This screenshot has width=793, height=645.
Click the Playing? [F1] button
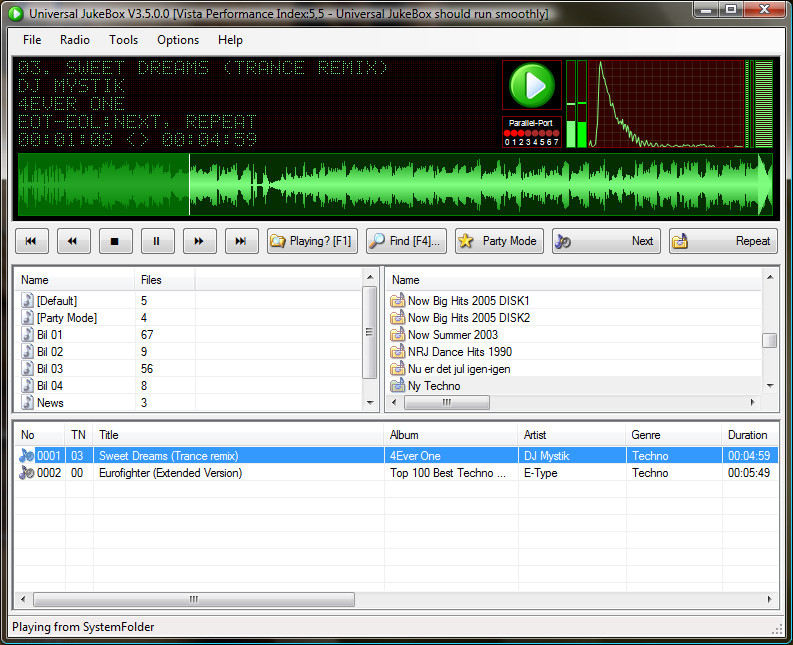[x=312, y=241]
